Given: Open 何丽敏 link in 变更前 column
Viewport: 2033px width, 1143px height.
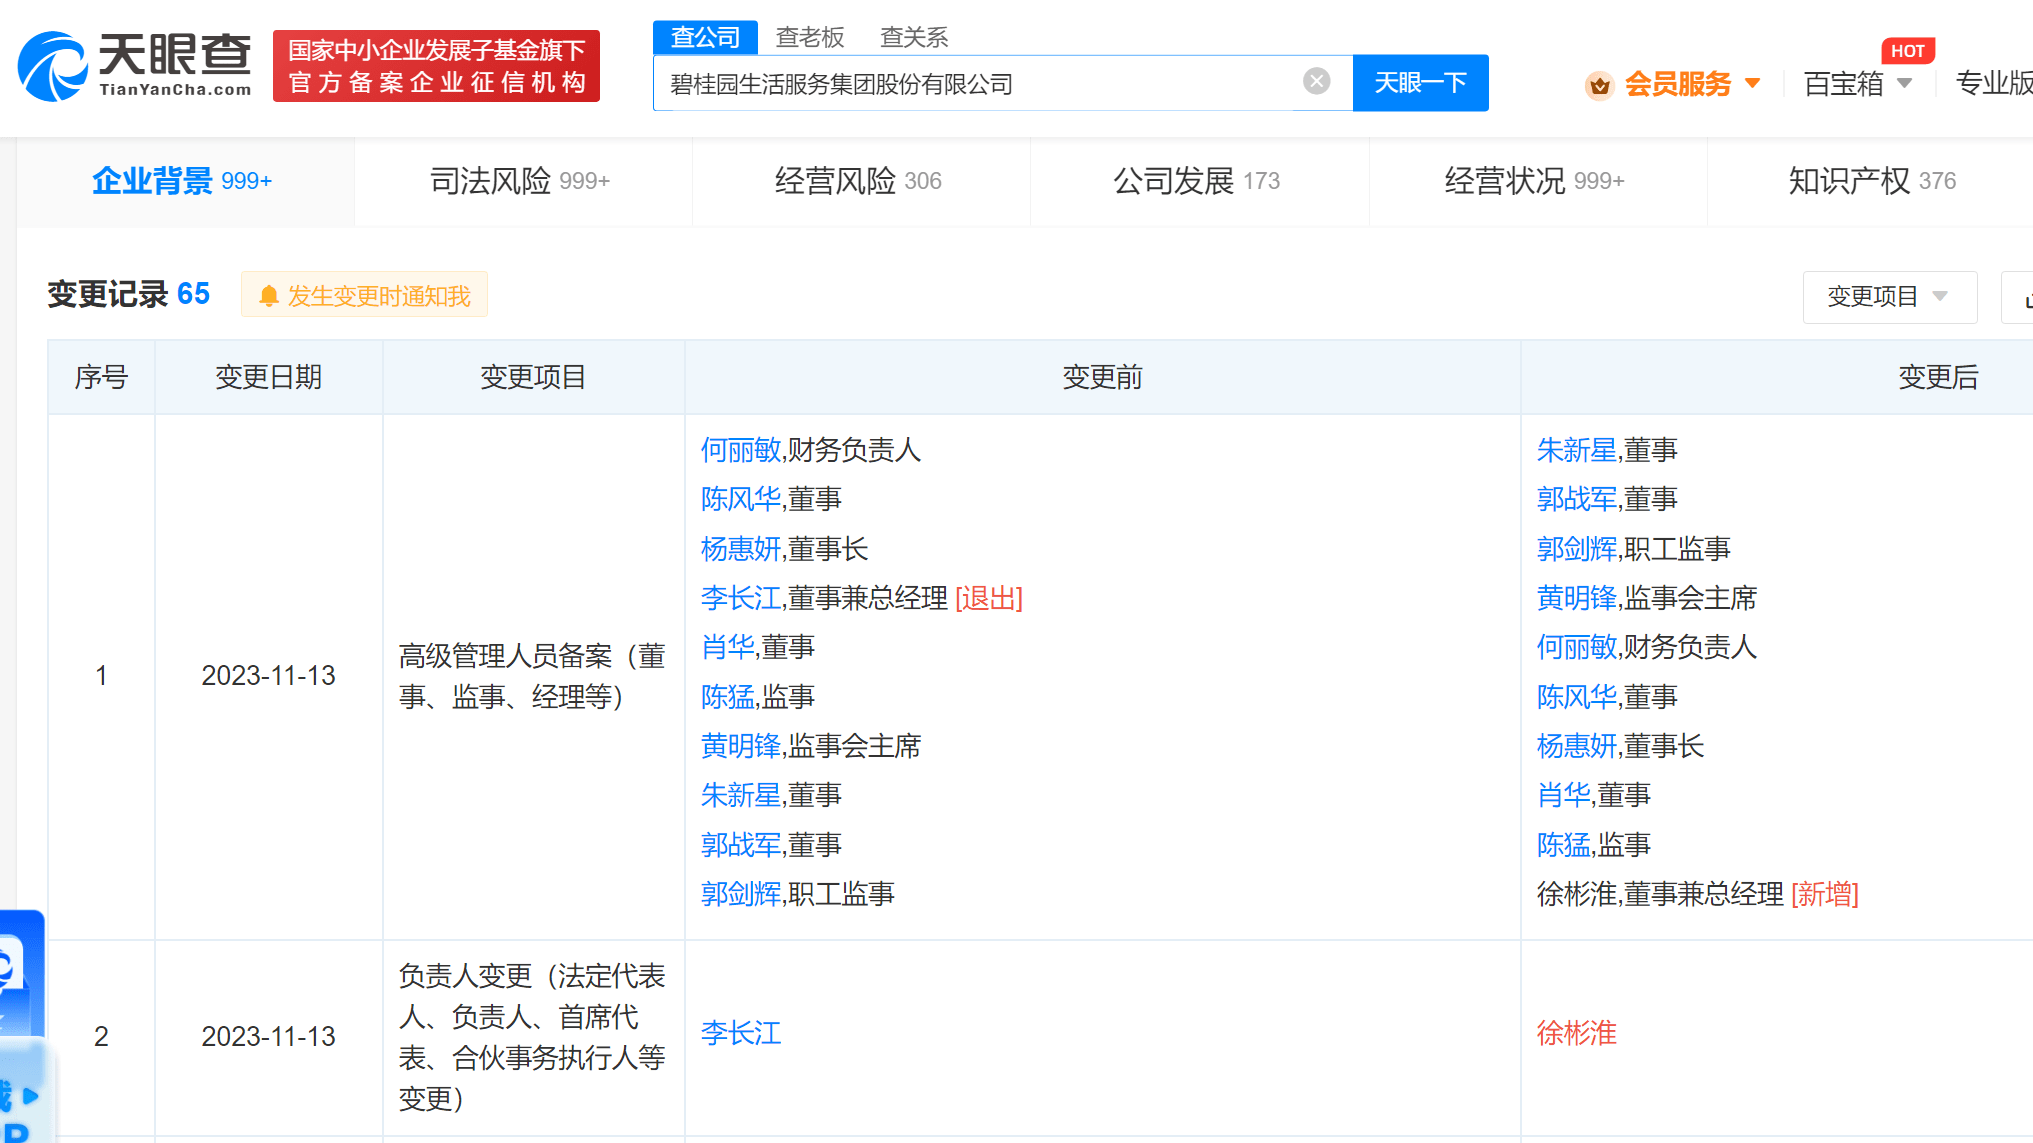Looking at the screenshot, I should 740,450.
